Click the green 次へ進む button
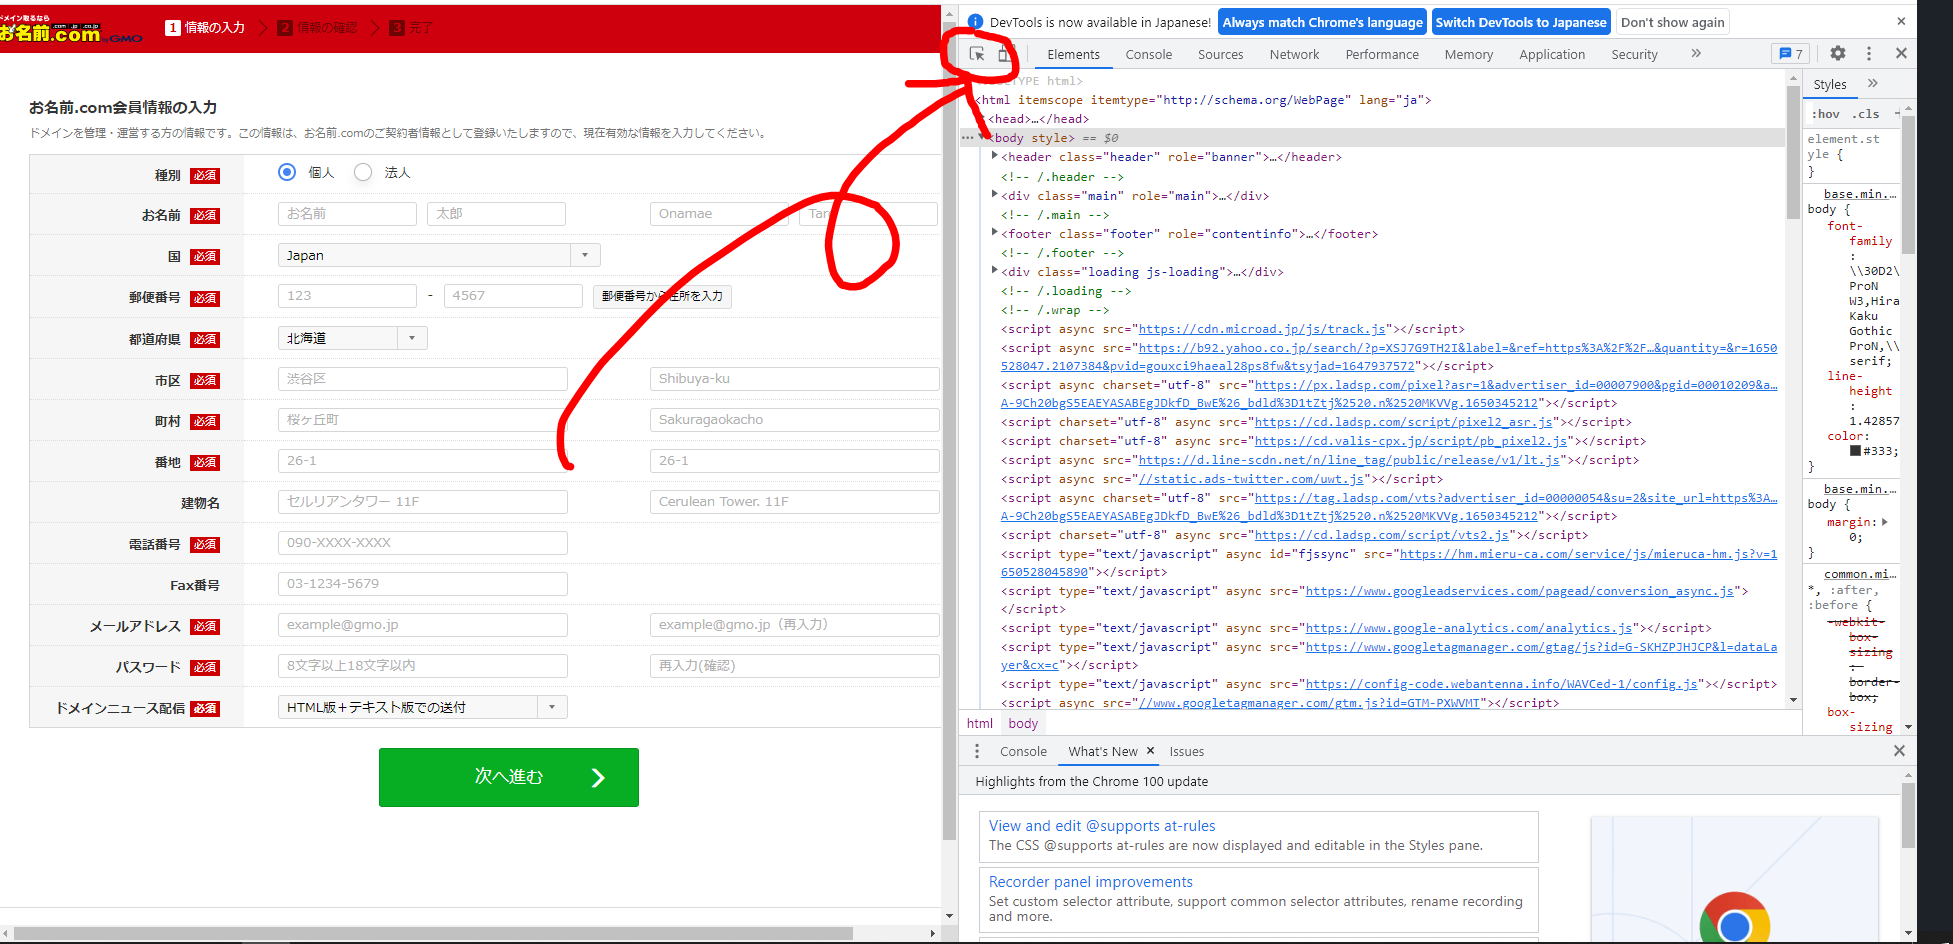The width and height of the screenshot is (1953, 944). (508, 777)
